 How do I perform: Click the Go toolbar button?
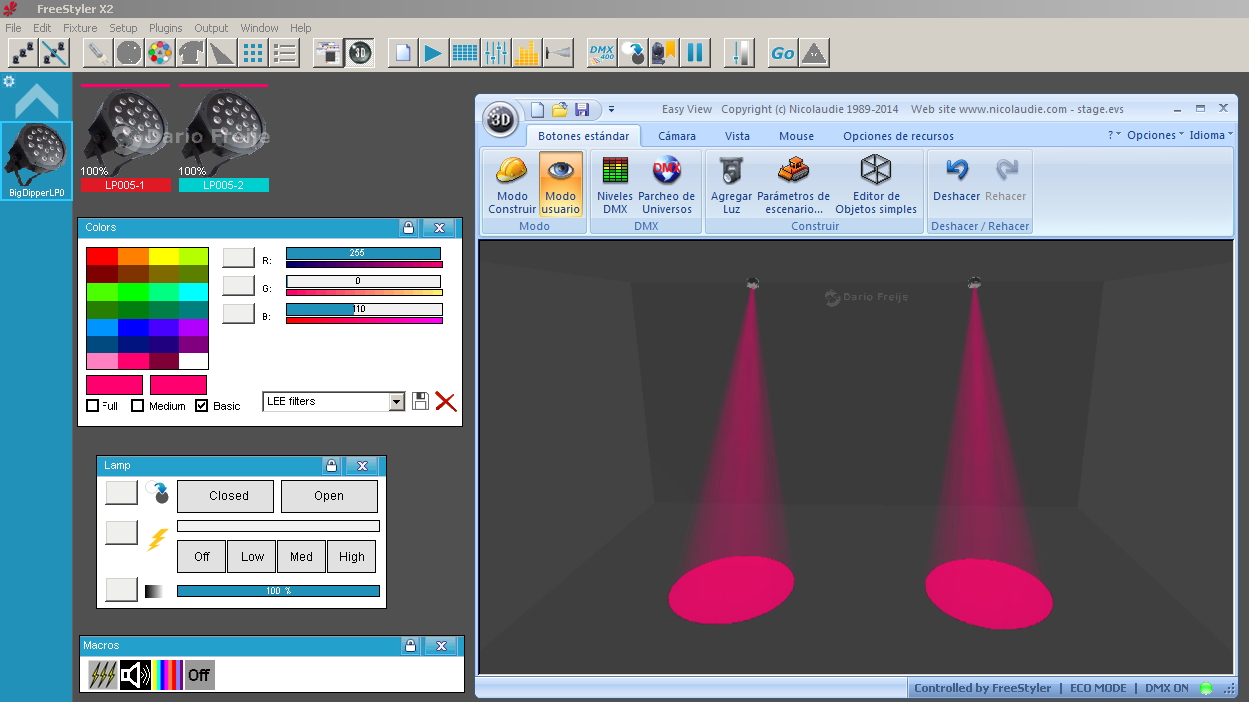pos(783,52)
